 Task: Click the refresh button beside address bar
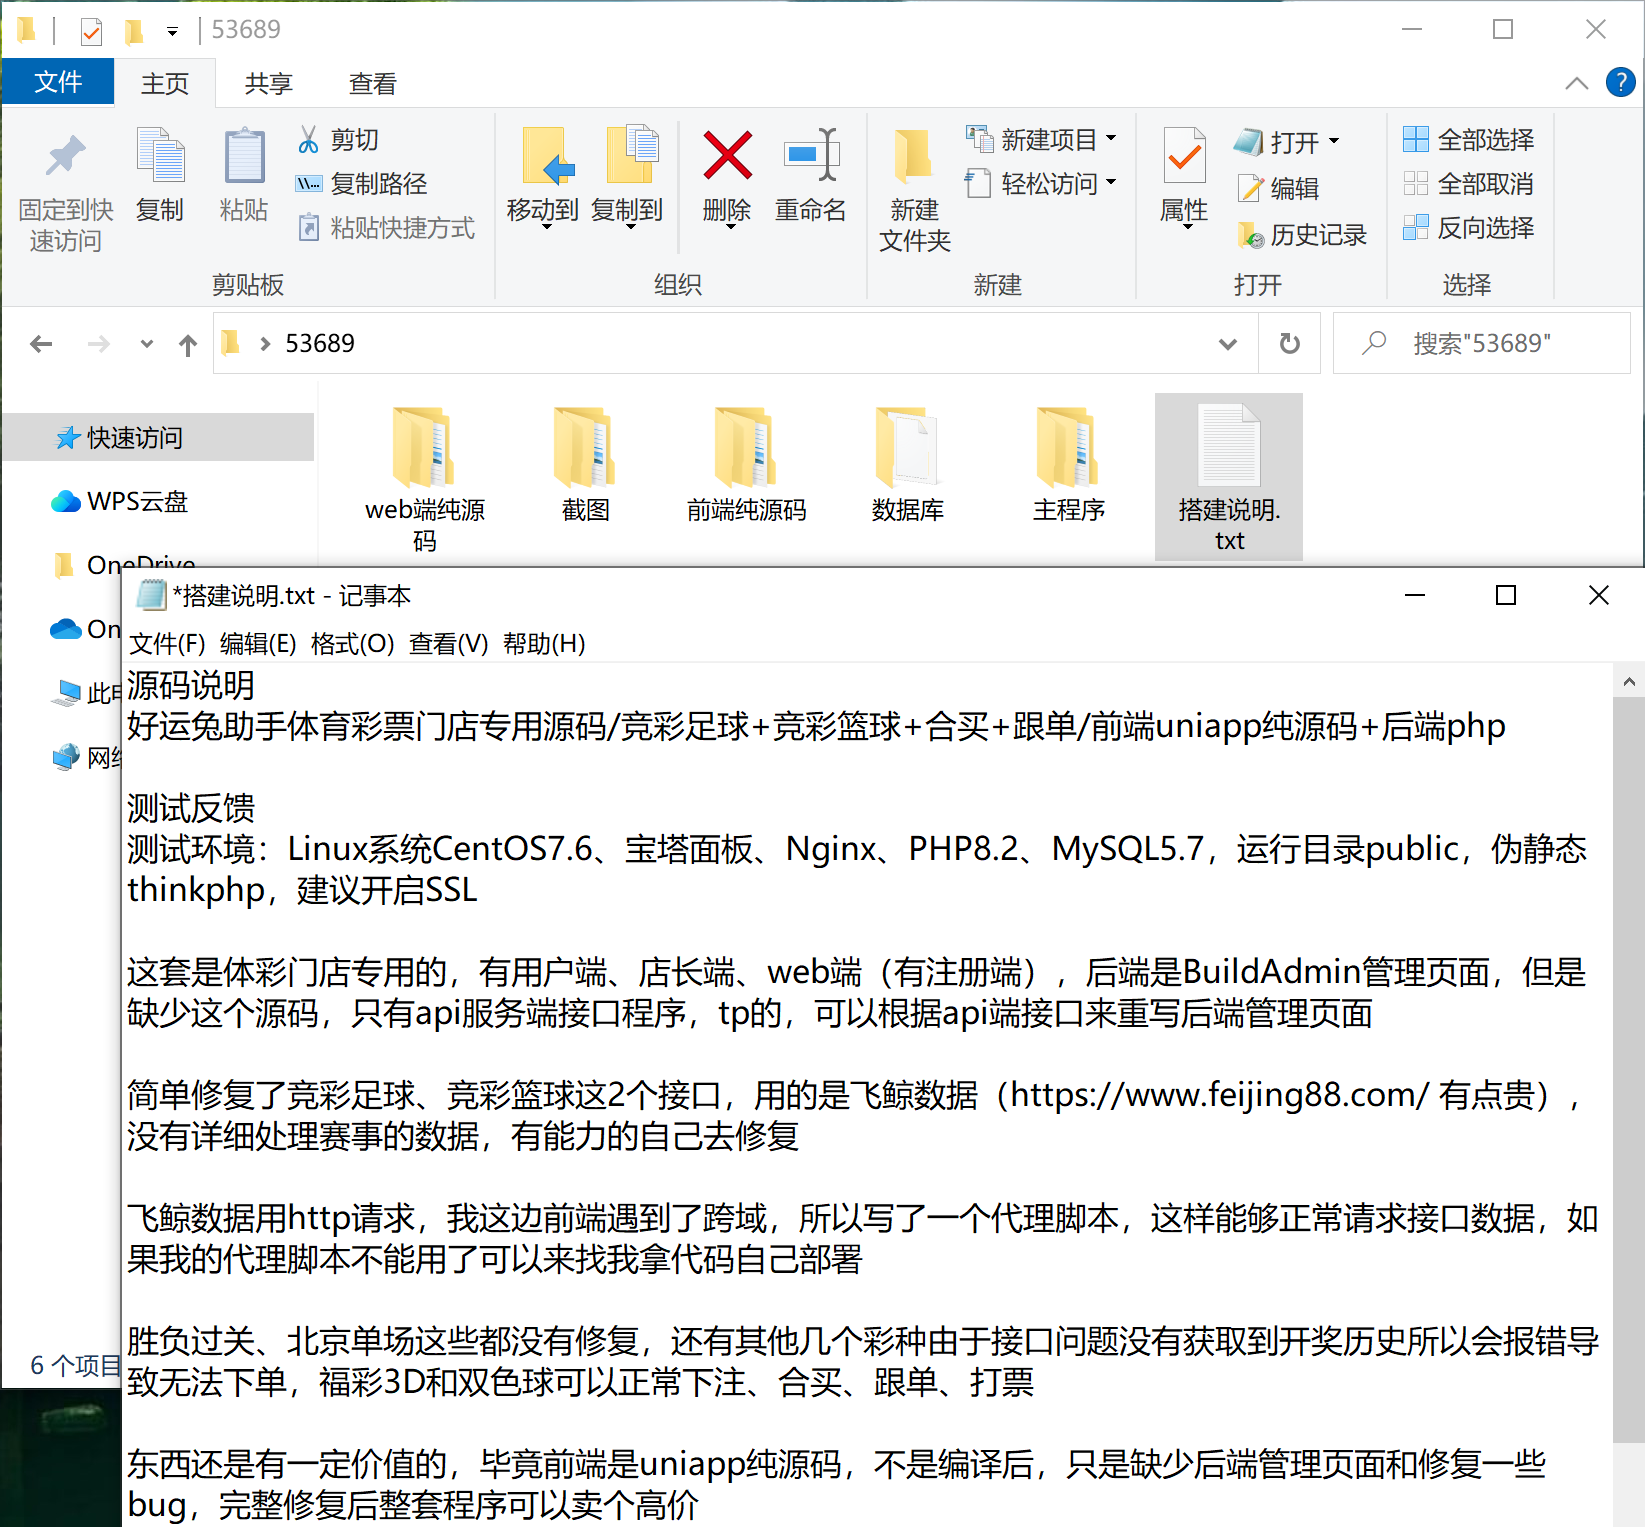point(1290,344)
